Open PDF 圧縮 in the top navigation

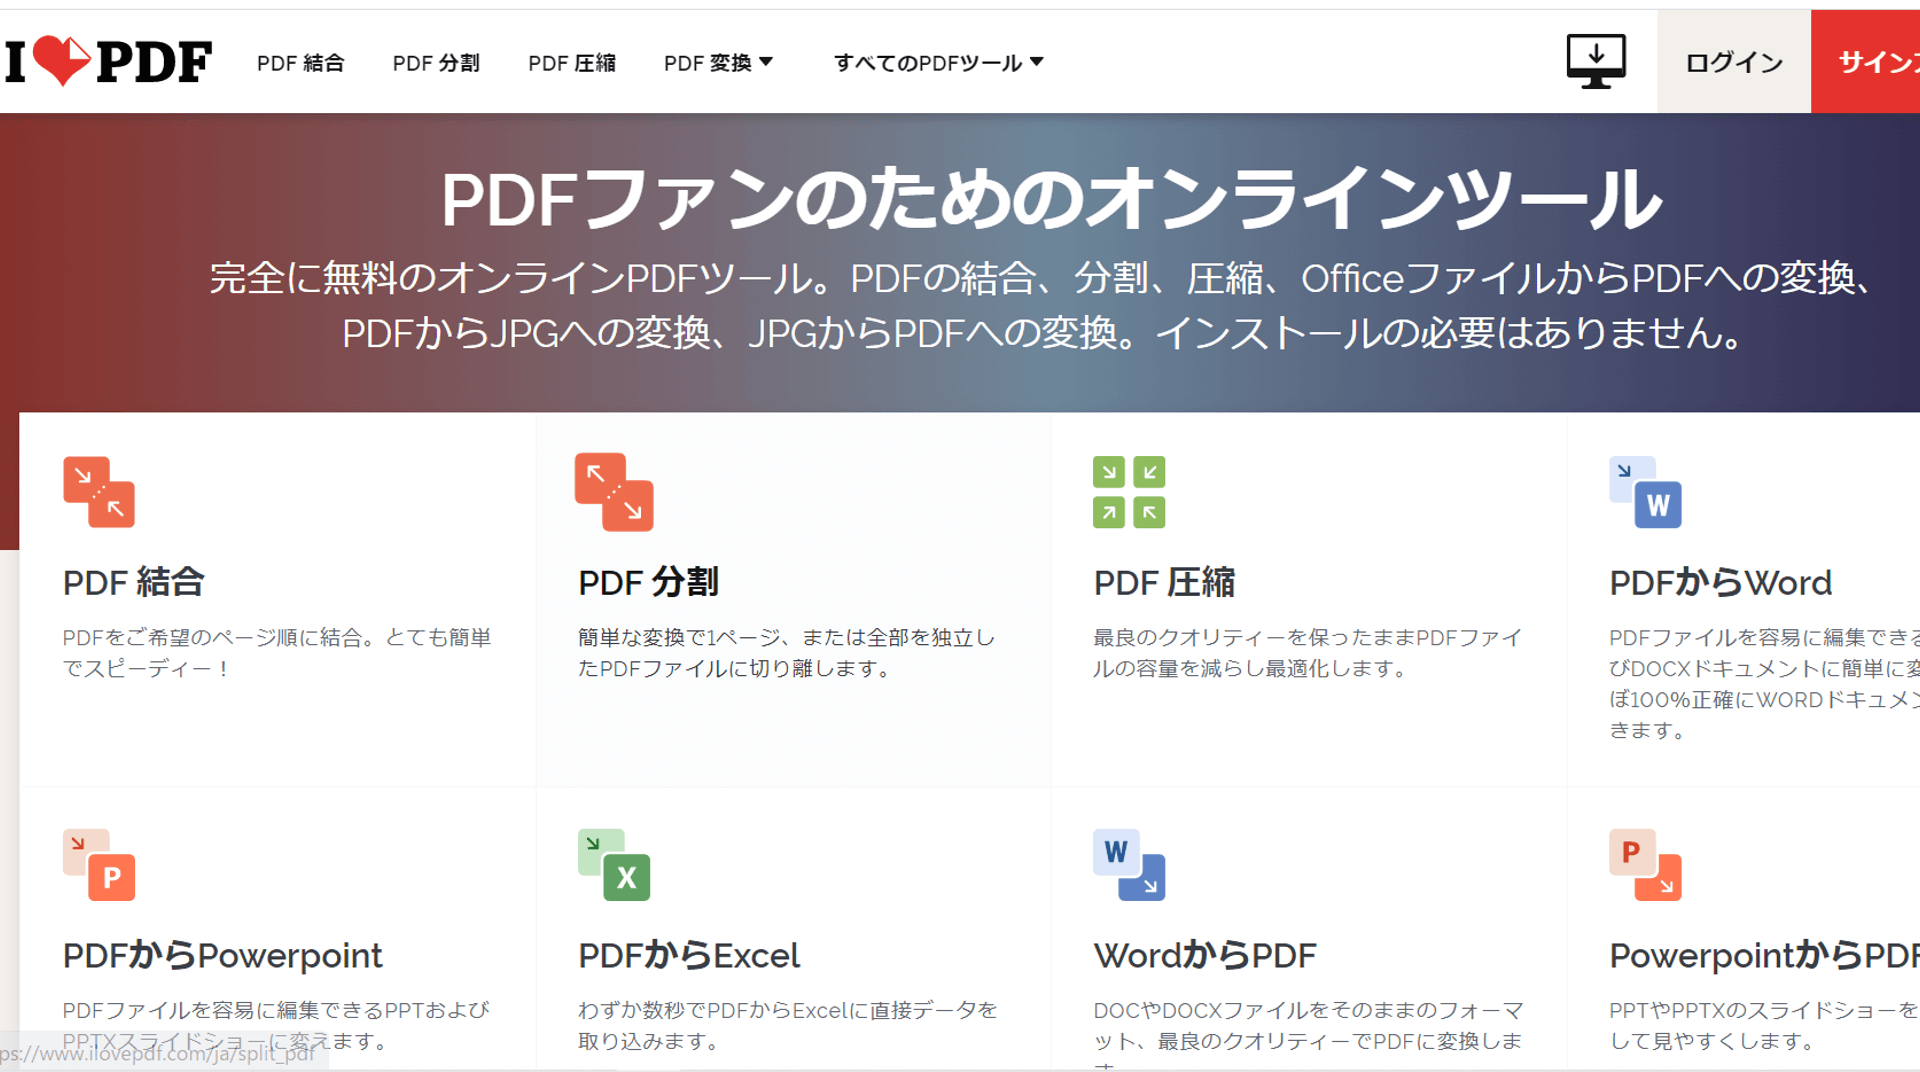pos(572,63)
